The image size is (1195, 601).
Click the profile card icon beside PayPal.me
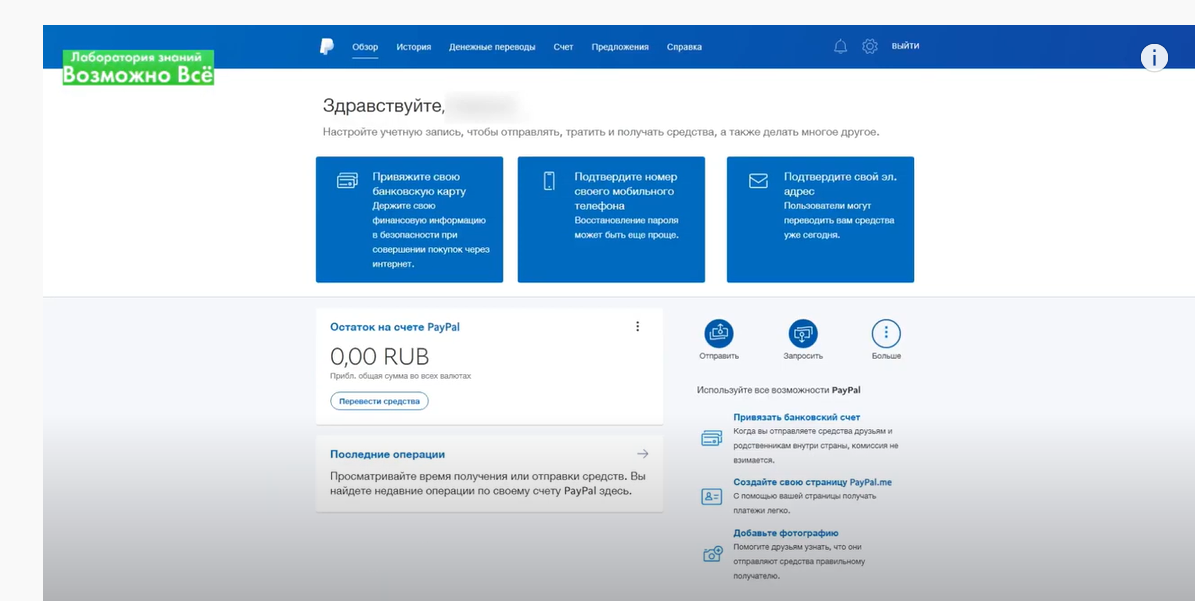pyautogui.click(x=711, y=497)
